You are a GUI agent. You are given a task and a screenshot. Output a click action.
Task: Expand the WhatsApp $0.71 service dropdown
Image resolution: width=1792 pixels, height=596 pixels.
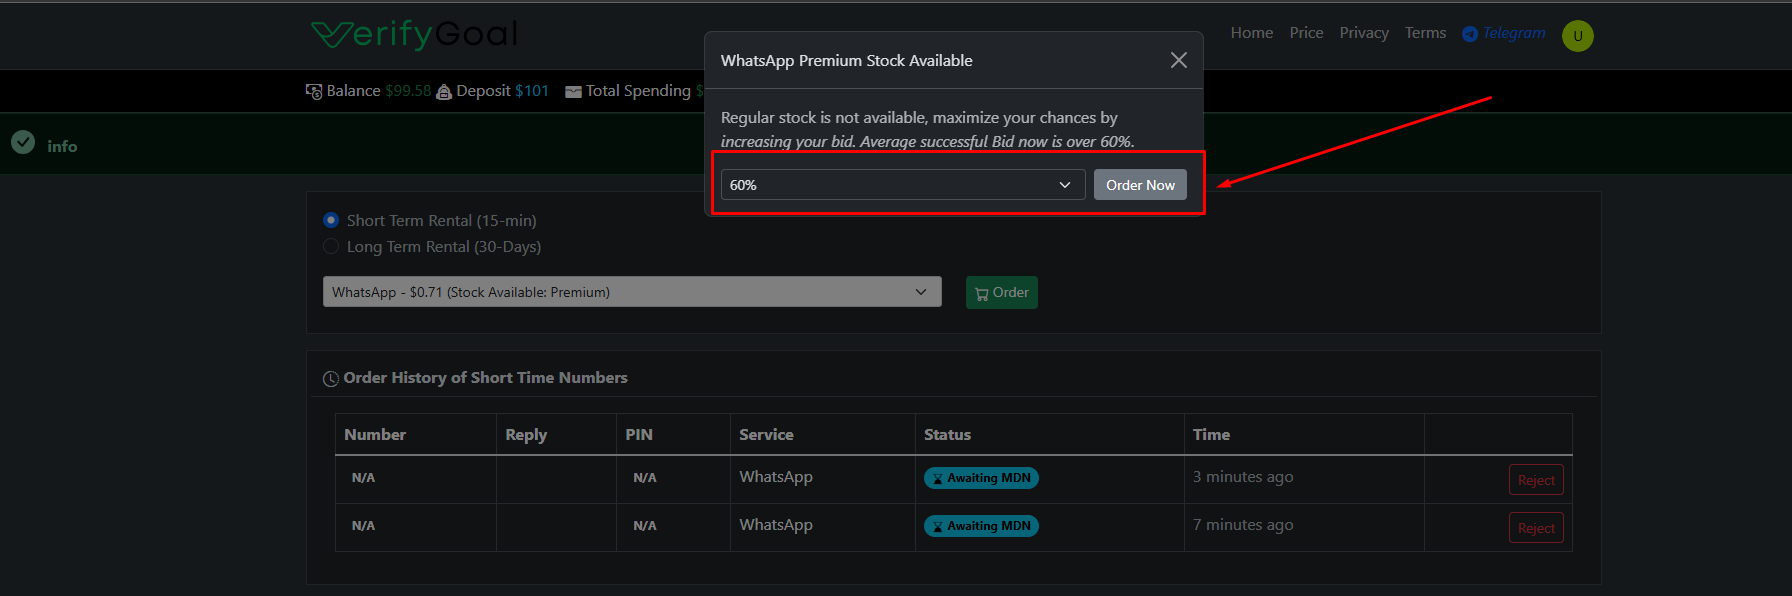pos(632,292)
